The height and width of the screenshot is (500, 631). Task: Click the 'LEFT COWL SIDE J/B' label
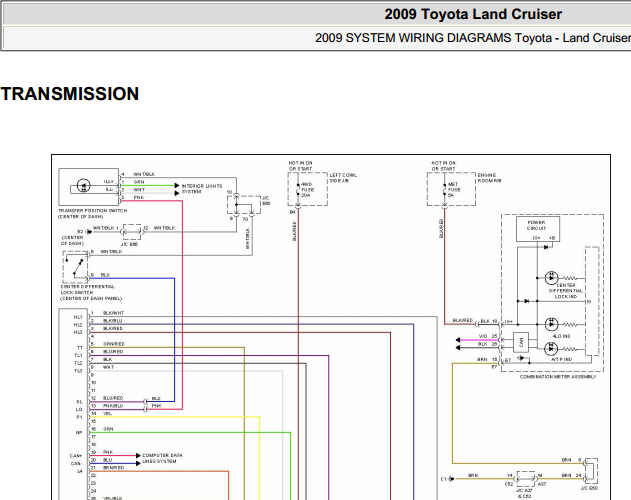tap(343, 178)
